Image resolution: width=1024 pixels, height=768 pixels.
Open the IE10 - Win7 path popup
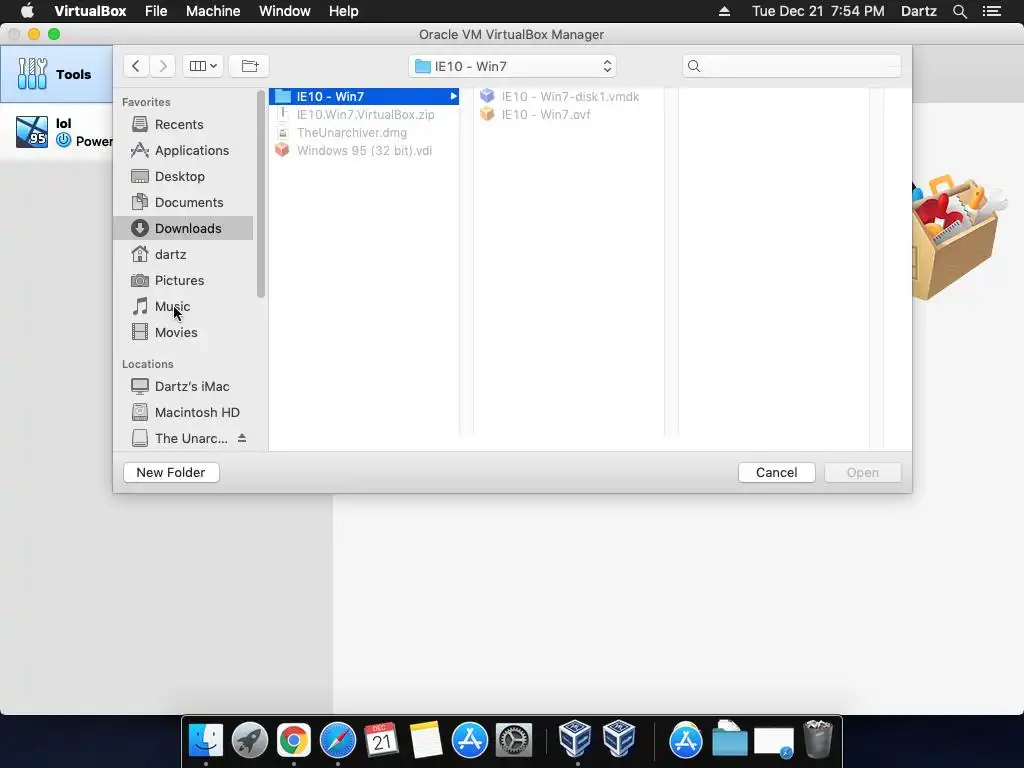513,66
